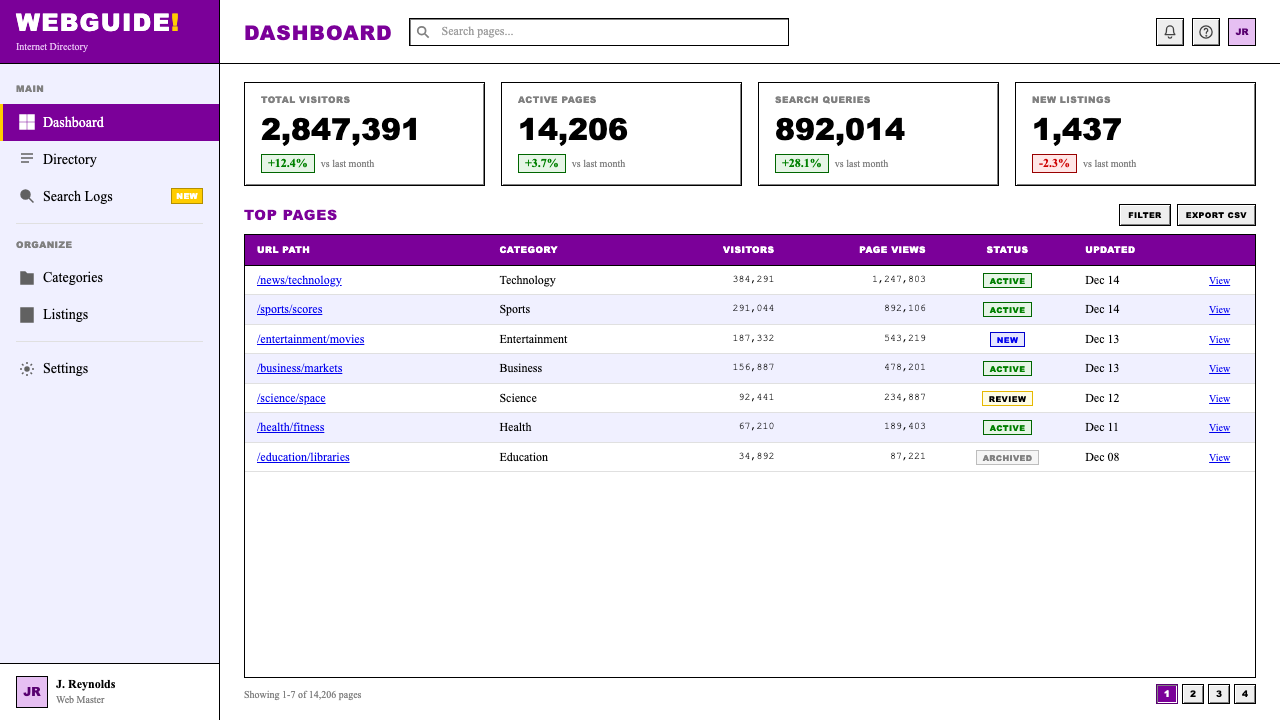Focus the Search pages input field
The image size is (1280, 720).
click(599, 32)
